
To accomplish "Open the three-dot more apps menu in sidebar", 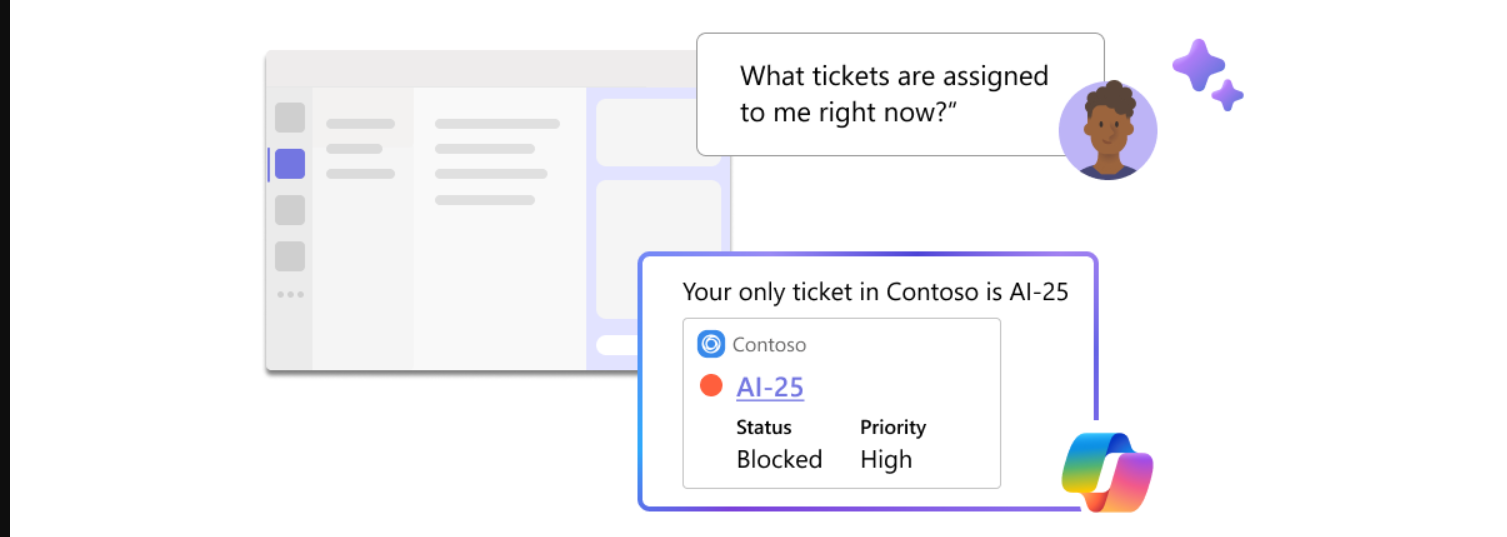I will [x=290, y=294].
